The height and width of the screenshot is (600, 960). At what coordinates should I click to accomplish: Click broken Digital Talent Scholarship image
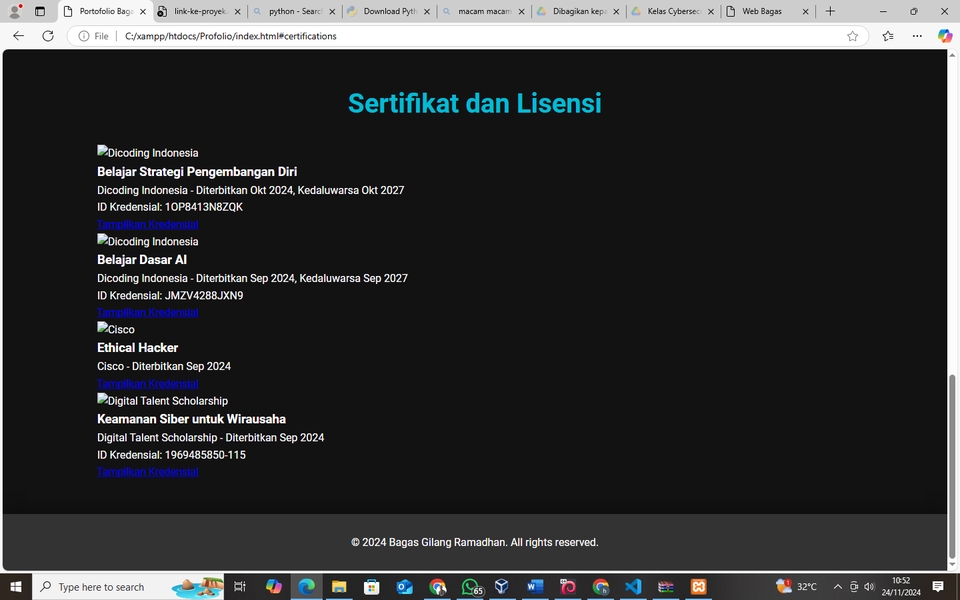coord(162,400)
